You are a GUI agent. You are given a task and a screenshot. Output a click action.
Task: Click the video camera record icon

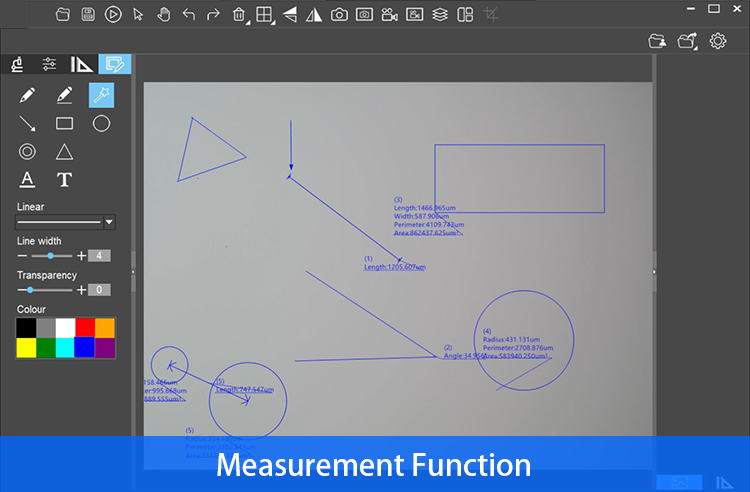click(x=389, y=14)
